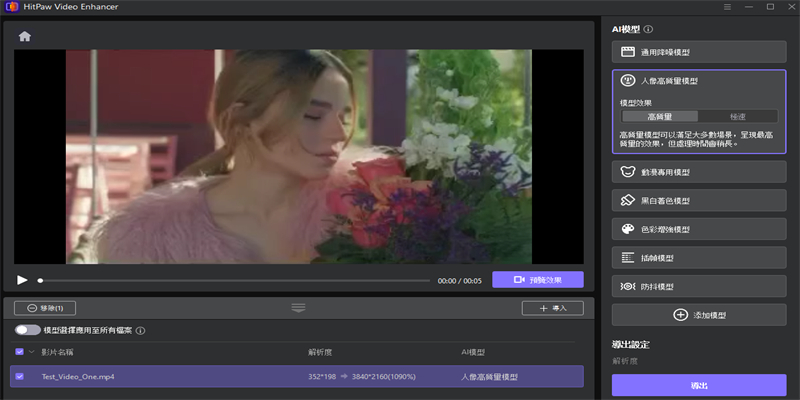Viewport: 800px width, 400px height.
Task: Click the 00:00 / 00:05 time display
Action: click(460, 281)
